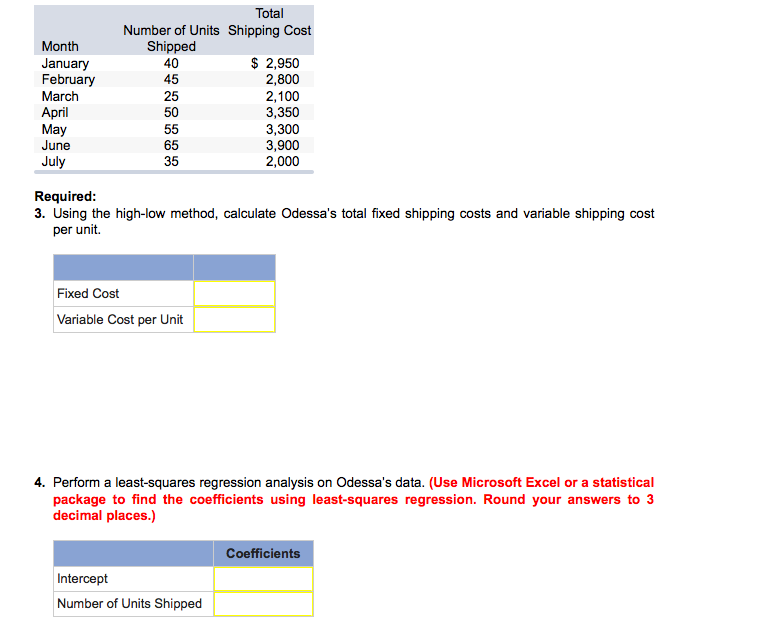The width and height of the screenshot is (757, 644).
Task: Click the 25 units shipped cell
Action: (x=171, y=96)
